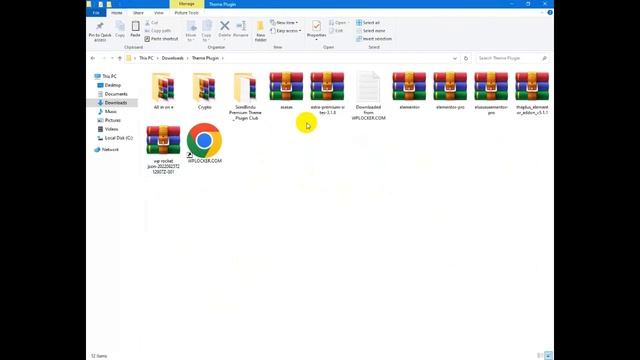Open the Properties dropdown arrow
640x360 pixels.
coord(316,40)
